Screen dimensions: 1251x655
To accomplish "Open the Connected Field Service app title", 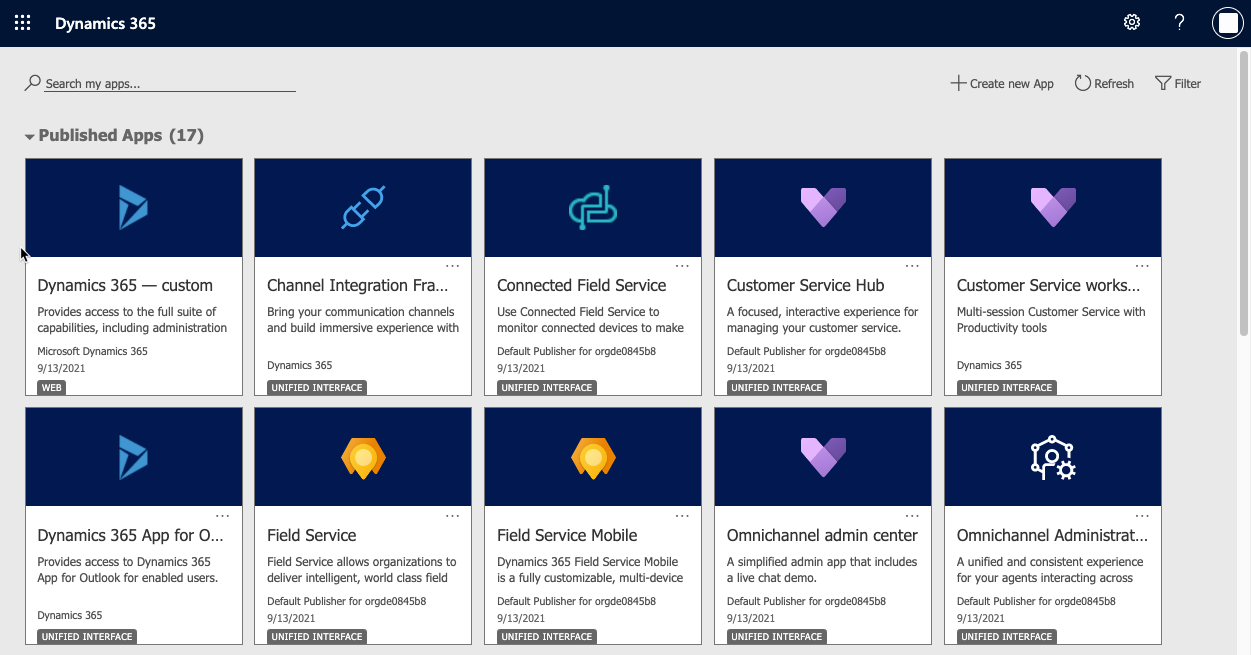I will pos(582,285).
